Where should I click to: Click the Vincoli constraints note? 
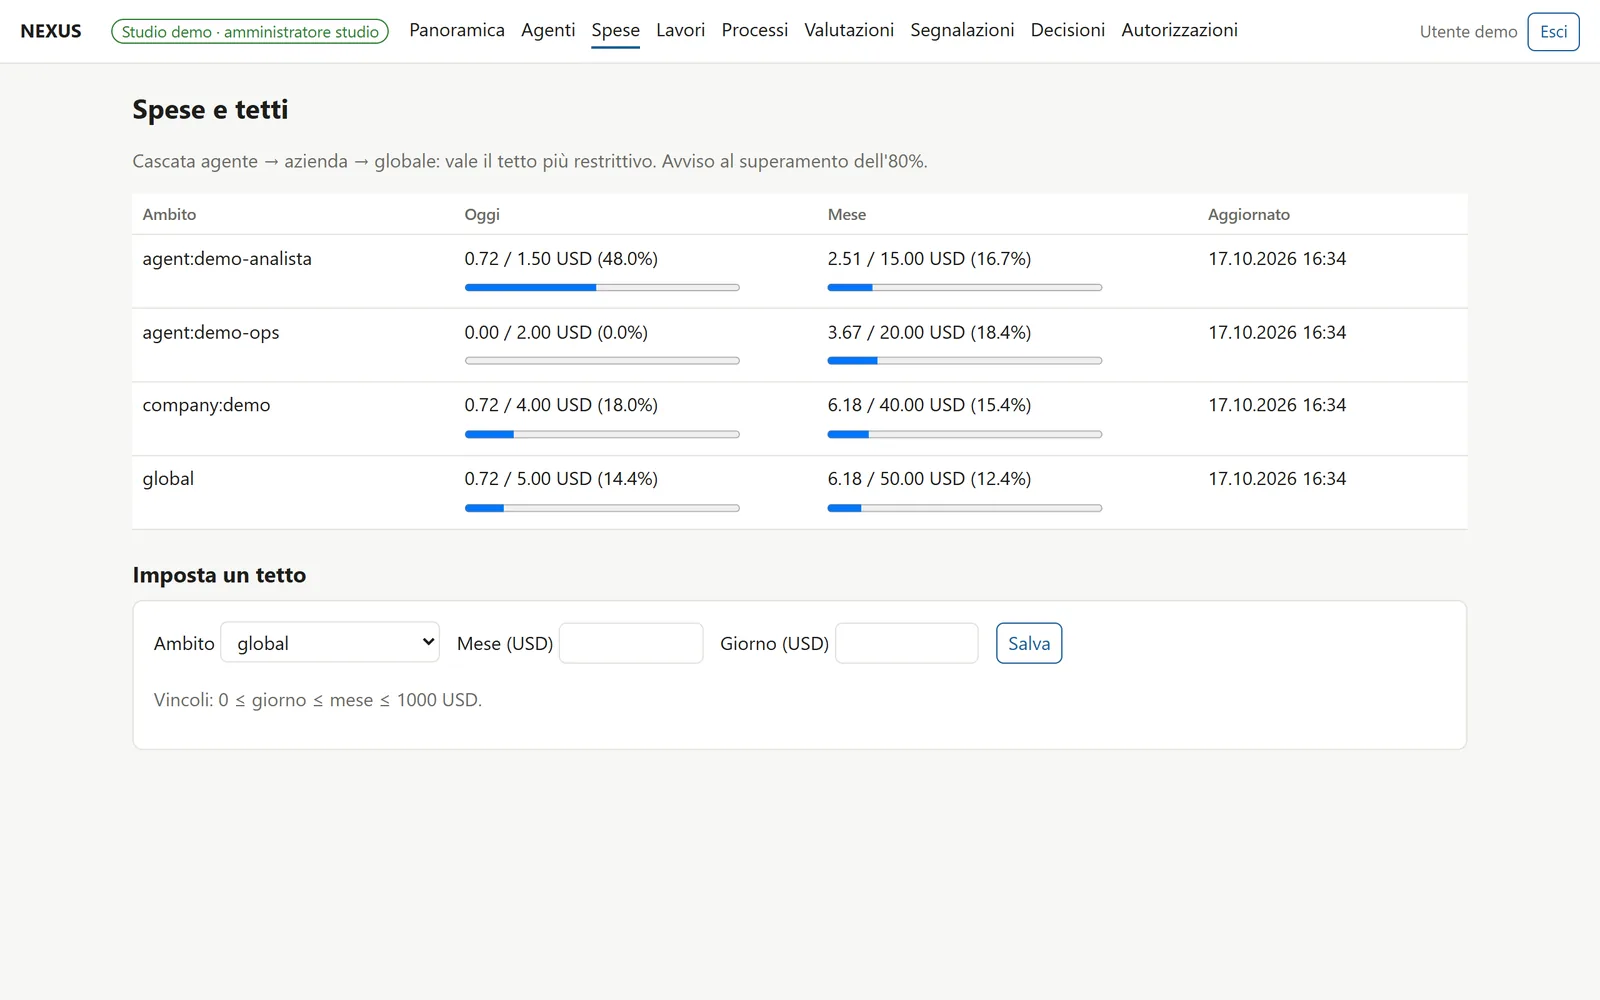318,700
